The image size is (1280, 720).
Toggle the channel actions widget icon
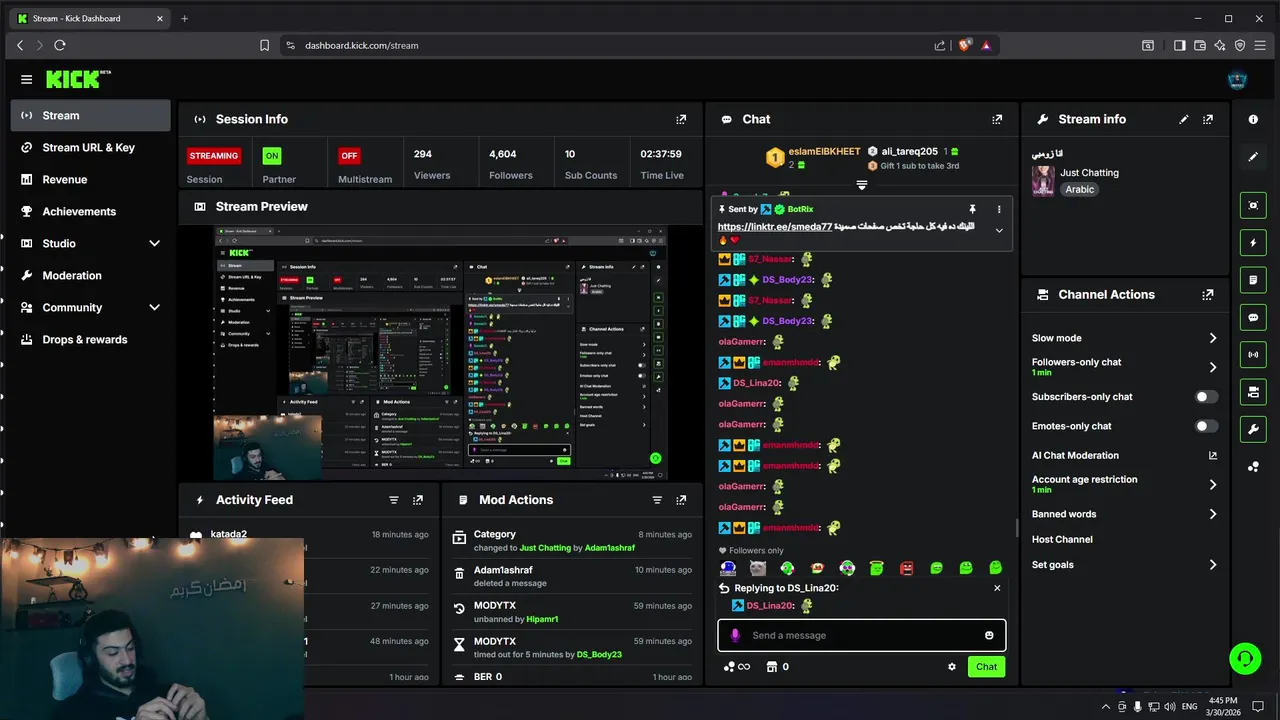pos(1253,392)
